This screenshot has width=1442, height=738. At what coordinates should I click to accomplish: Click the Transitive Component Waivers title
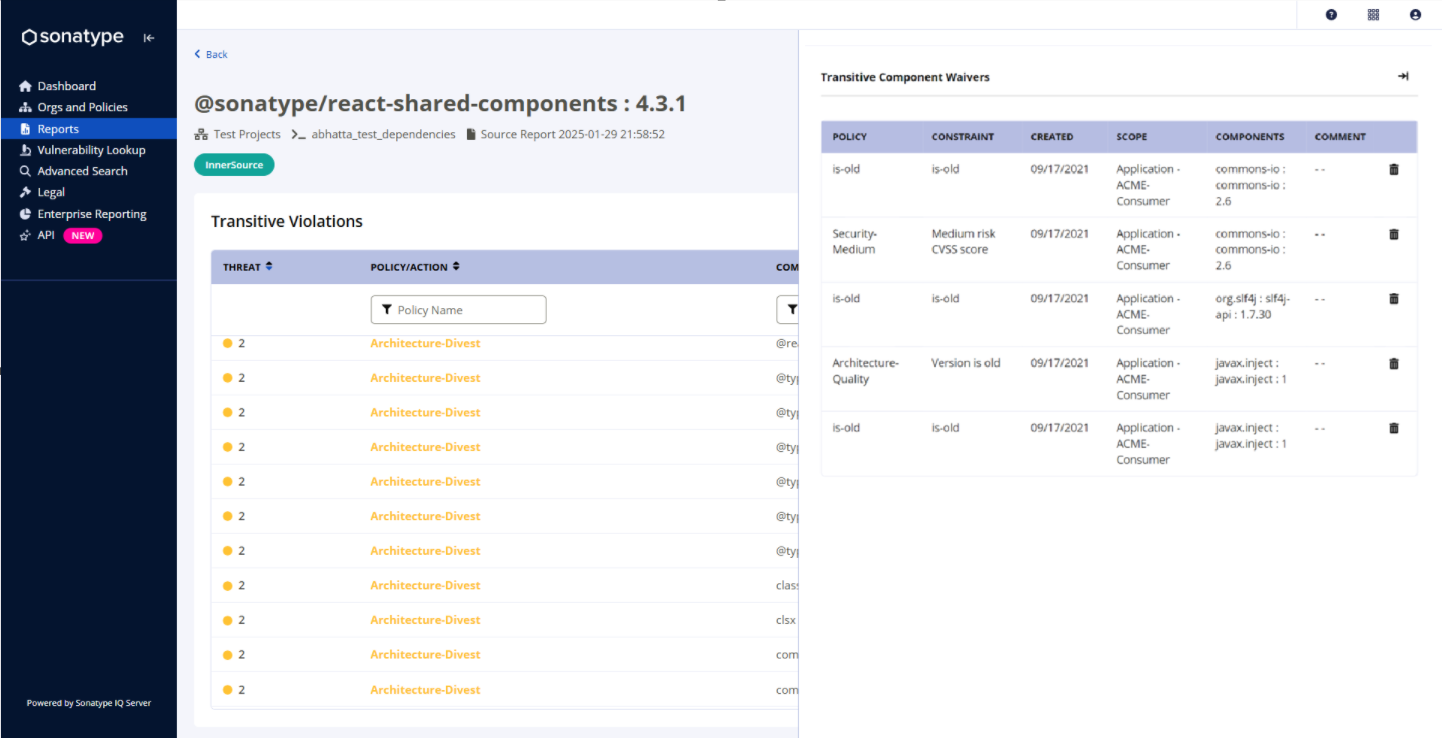click(905, 77)
